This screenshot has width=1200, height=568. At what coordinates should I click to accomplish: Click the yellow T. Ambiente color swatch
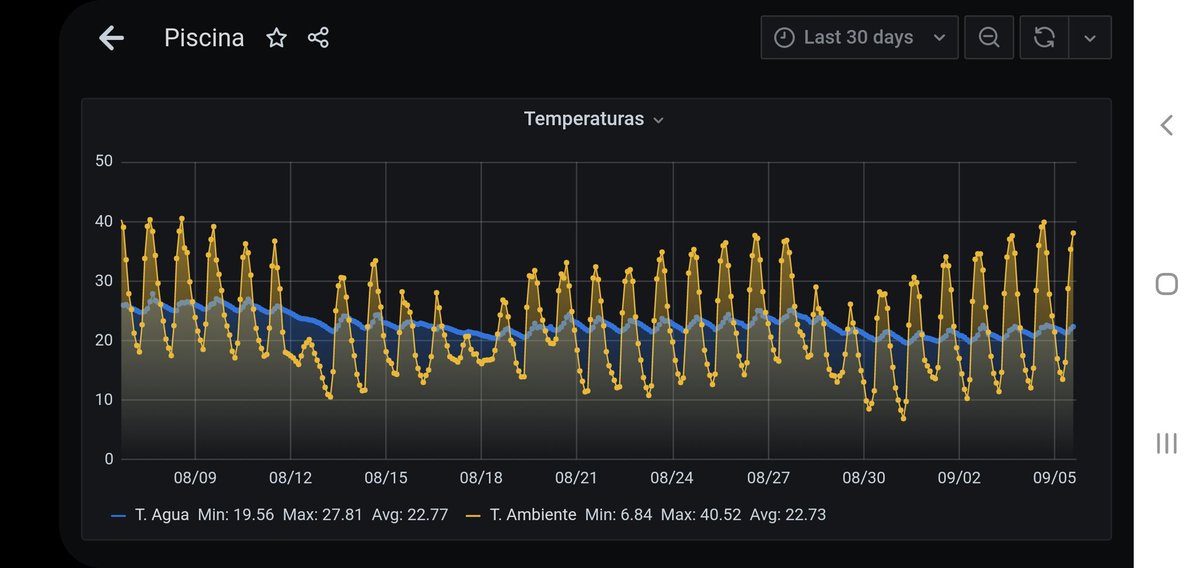(x=473, y=516)
